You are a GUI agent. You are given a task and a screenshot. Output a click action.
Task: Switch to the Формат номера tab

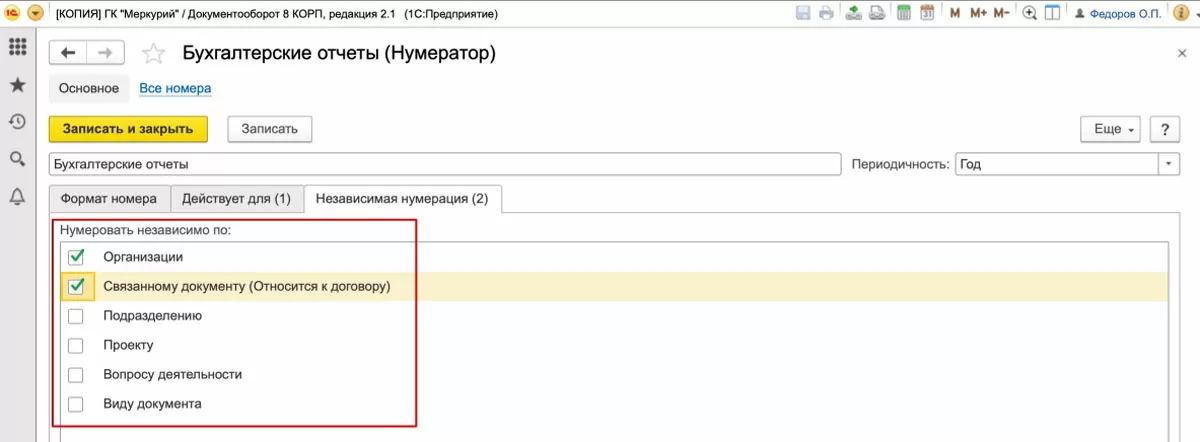click(x=109, y=198)
